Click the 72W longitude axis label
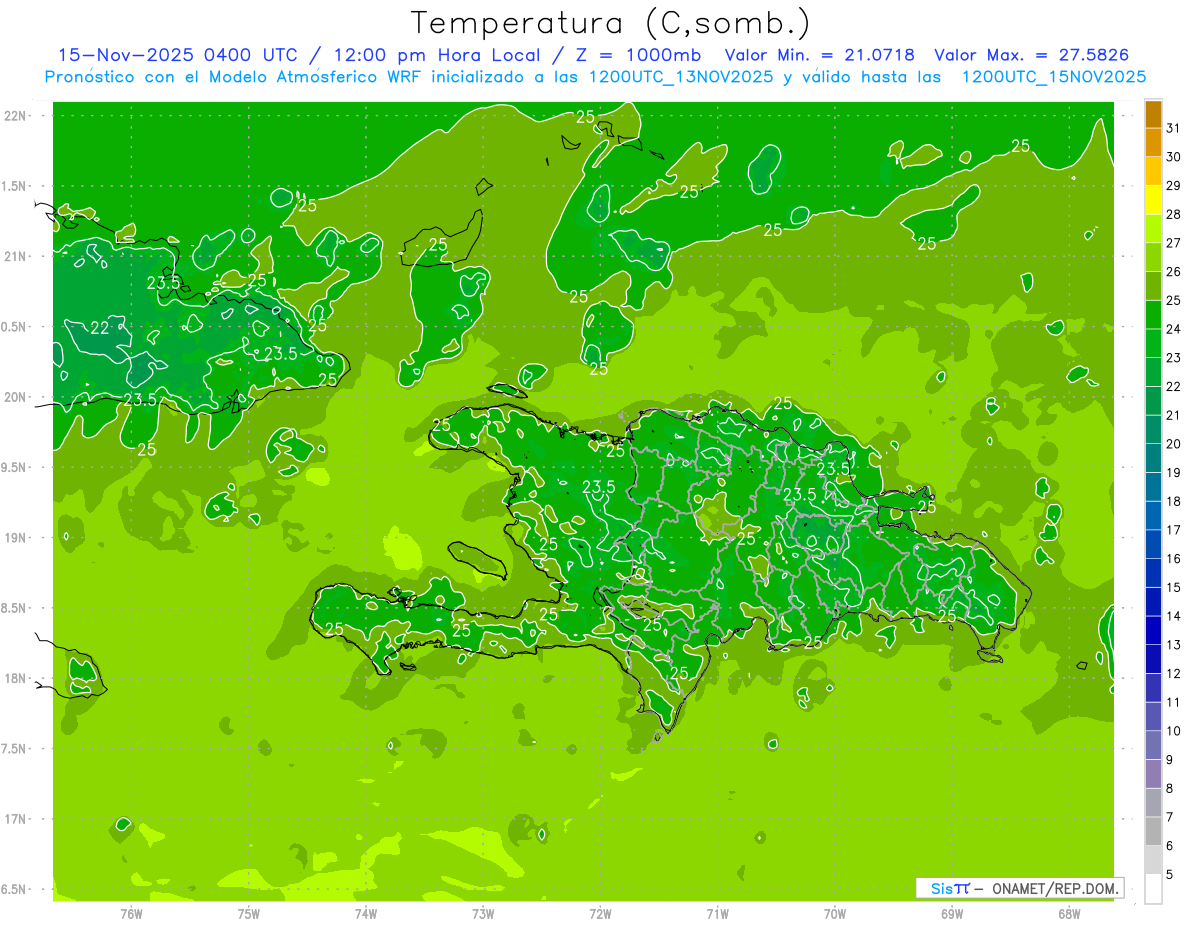 (x=600, y=914)
